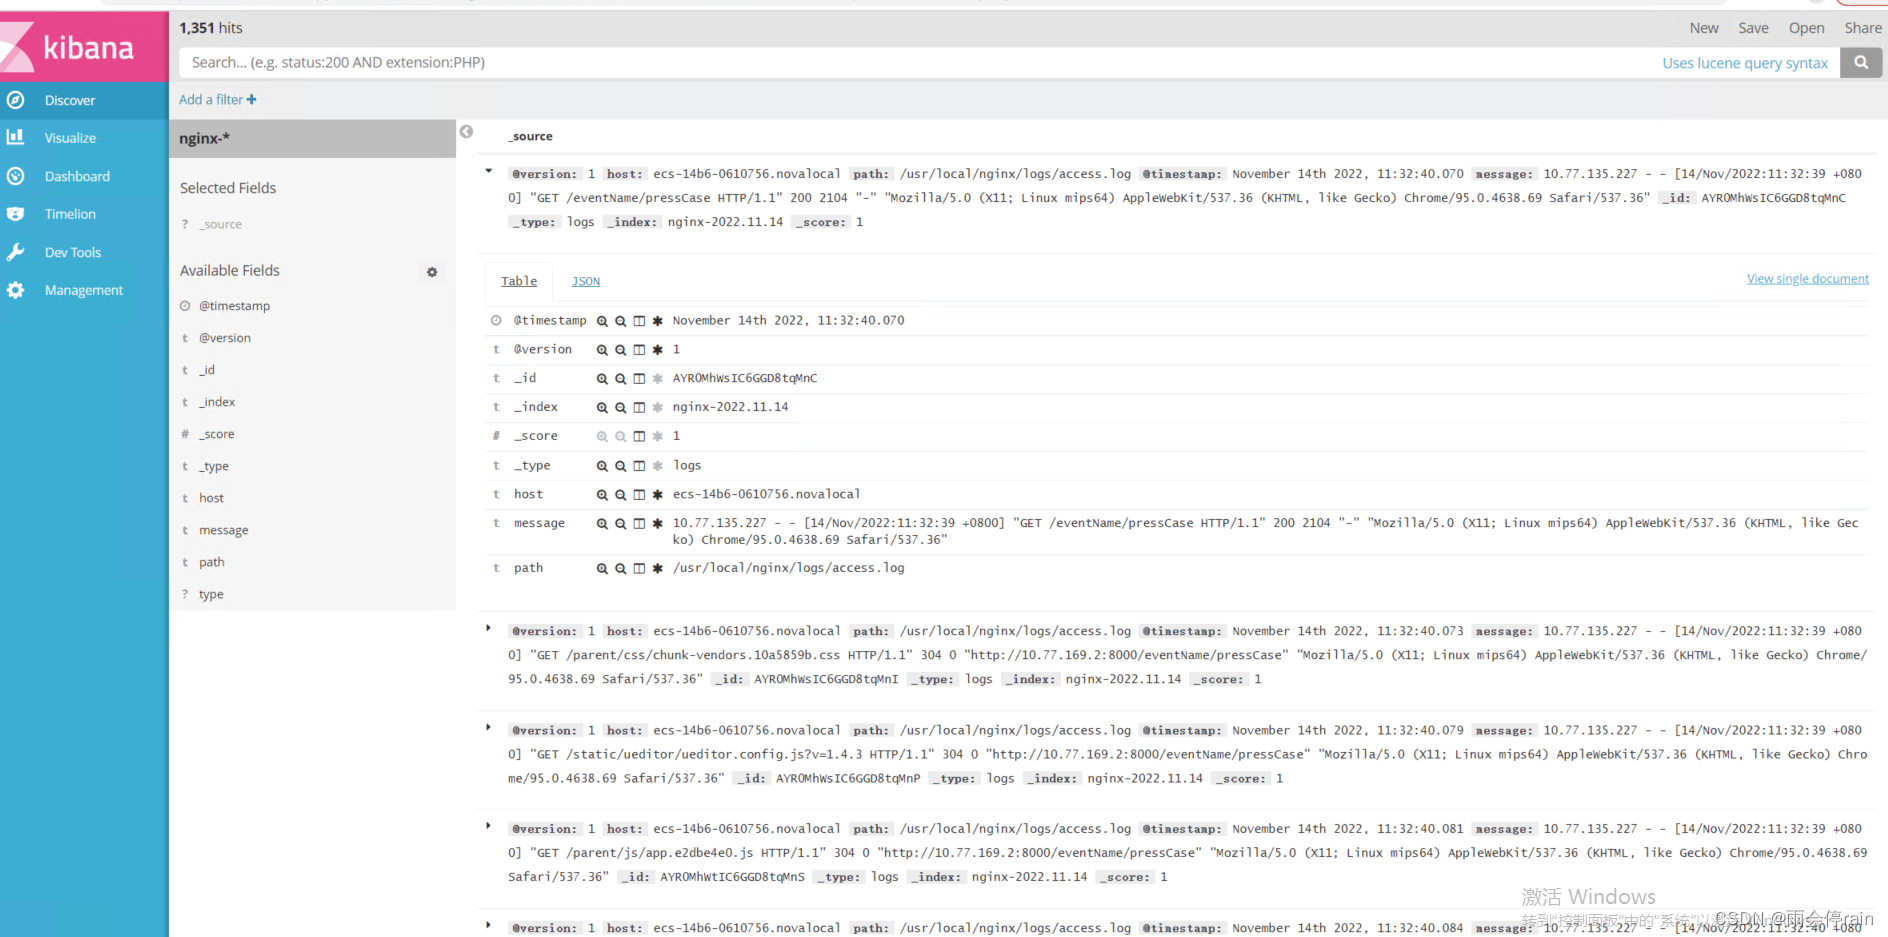
Task: Select host in Available Fields
Action: (211, 498)
